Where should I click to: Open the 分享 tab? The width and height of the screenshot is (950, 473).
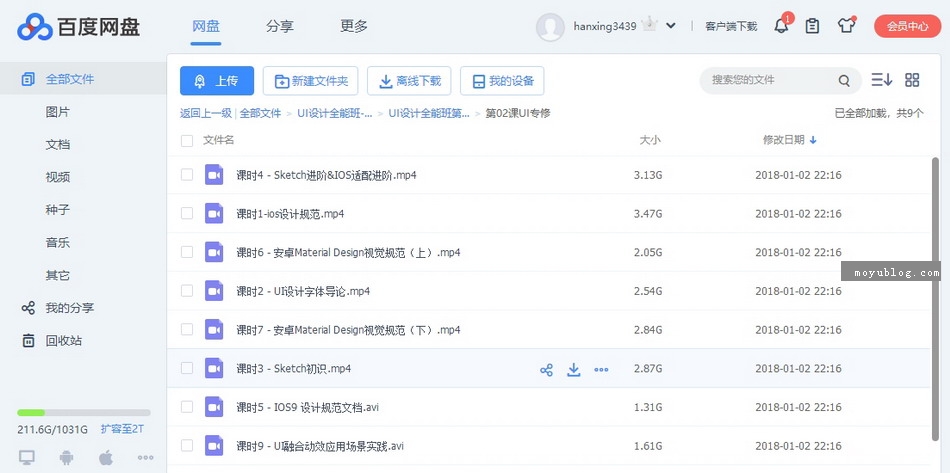point(279,27)
